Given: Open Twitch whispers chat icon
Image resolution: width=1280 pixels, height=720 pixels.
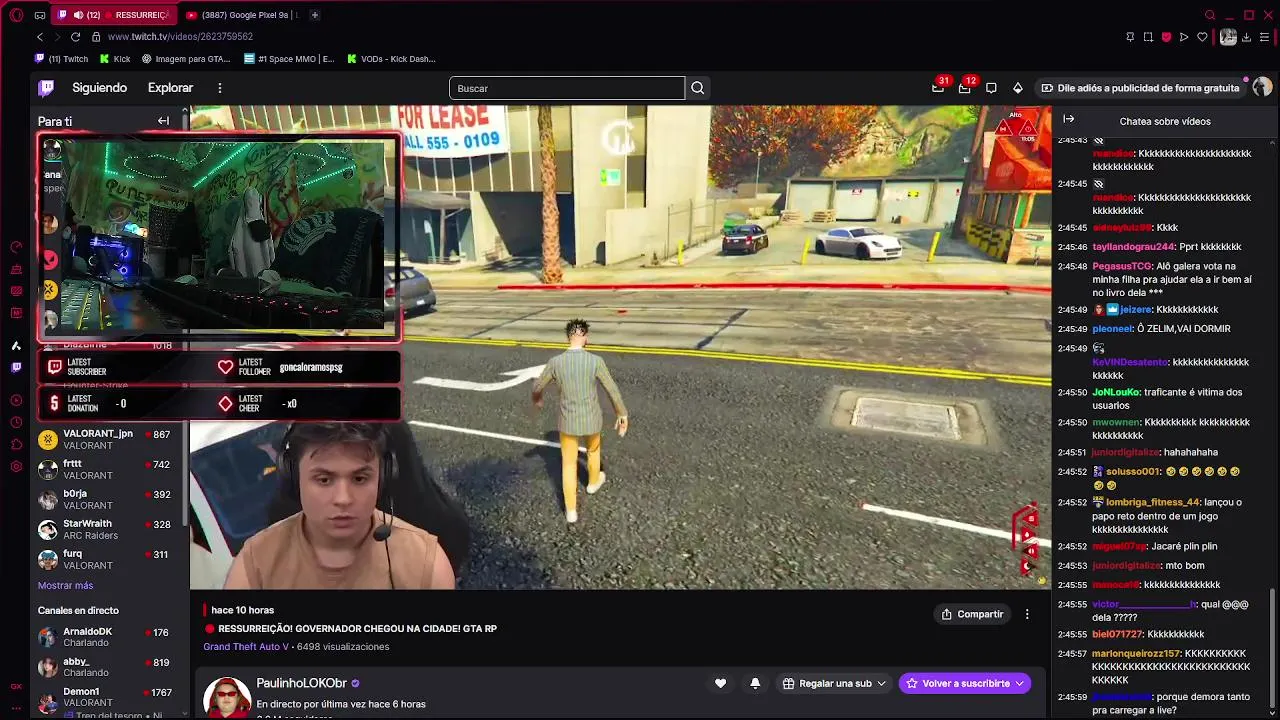Looking at the screenshot, I should click(x=991, y=88).
